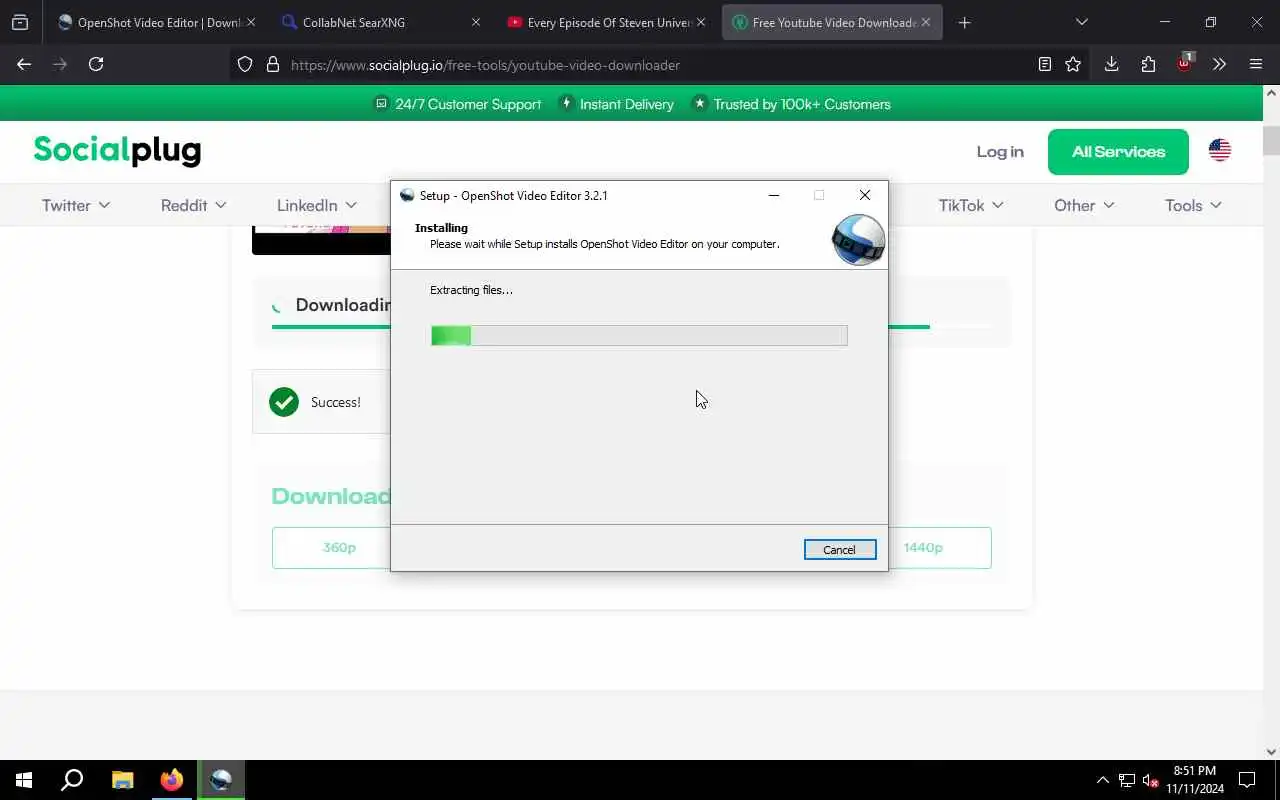Expand the LinkedIn services dropdown
The height and width of the screenshot is (800, 1280).
pos(317,205)
